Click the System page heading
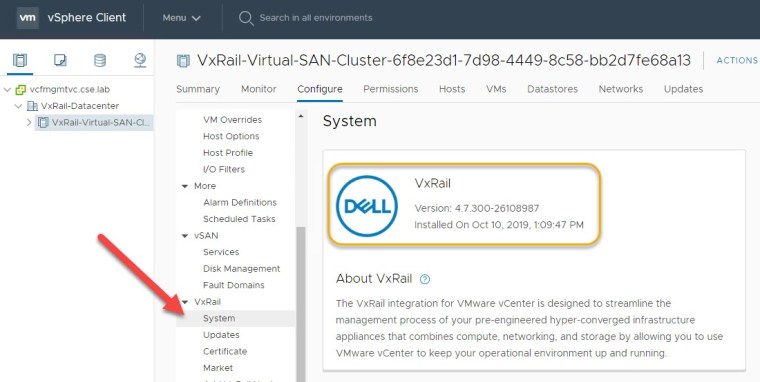Image resolution: width=760 pixels, height=382 pixels. tap(349, 121)
